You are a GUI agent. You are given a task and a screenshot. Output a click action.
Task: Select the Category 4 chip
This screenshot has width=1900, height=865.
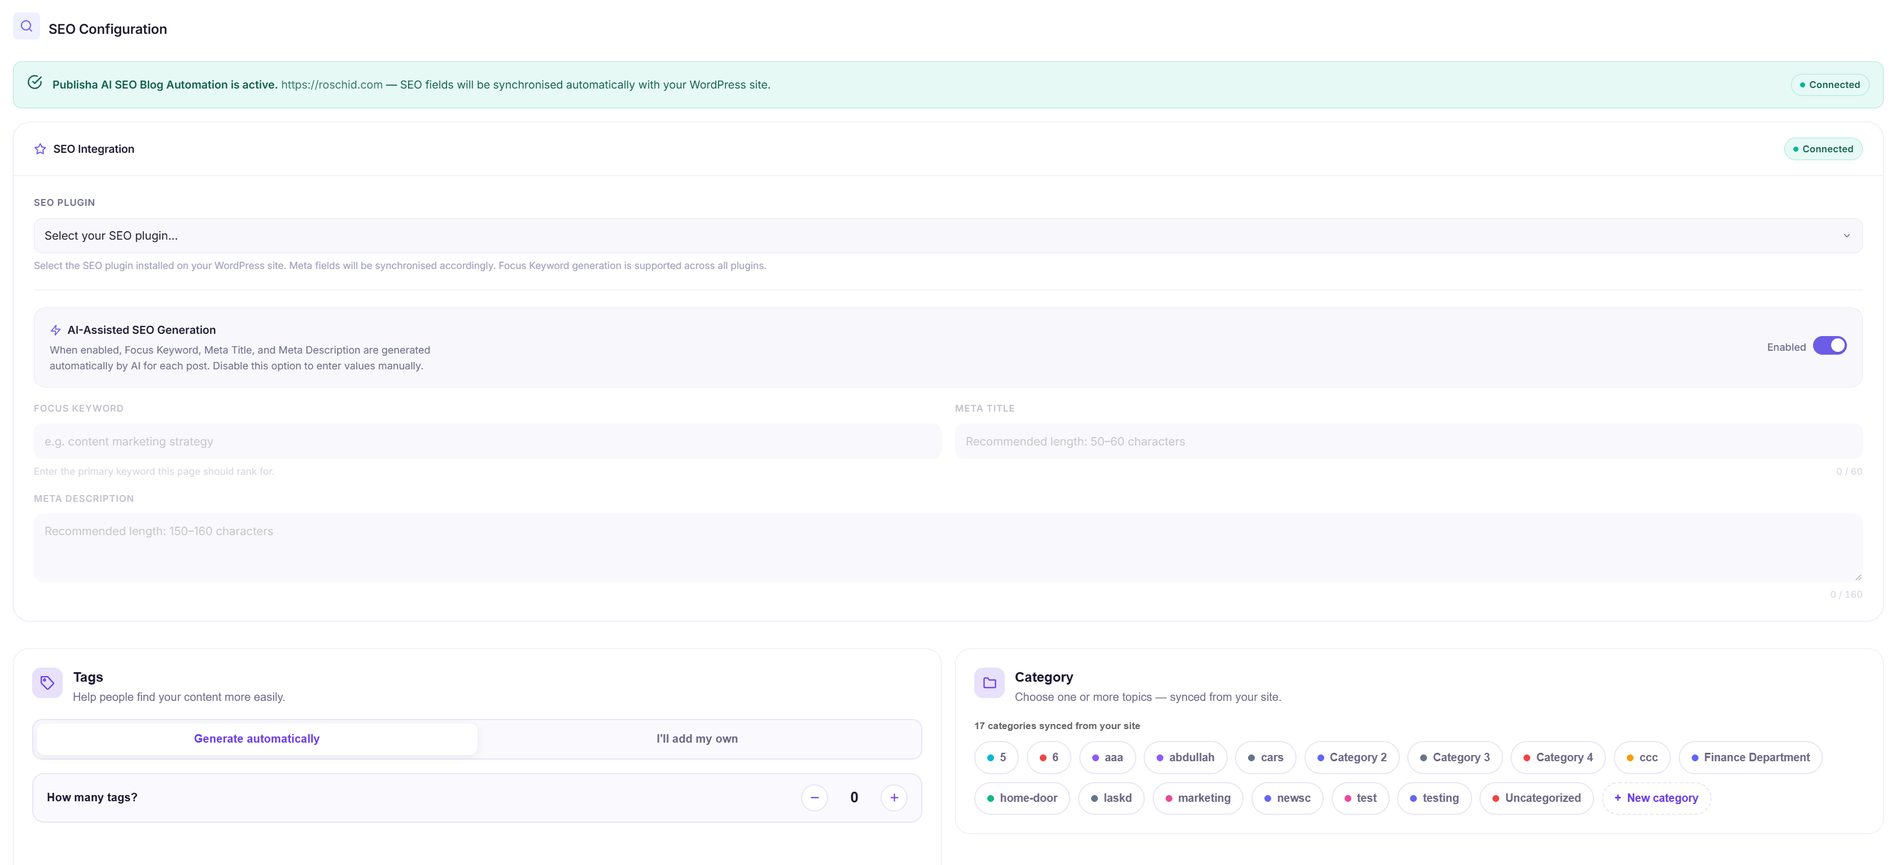1558,758
